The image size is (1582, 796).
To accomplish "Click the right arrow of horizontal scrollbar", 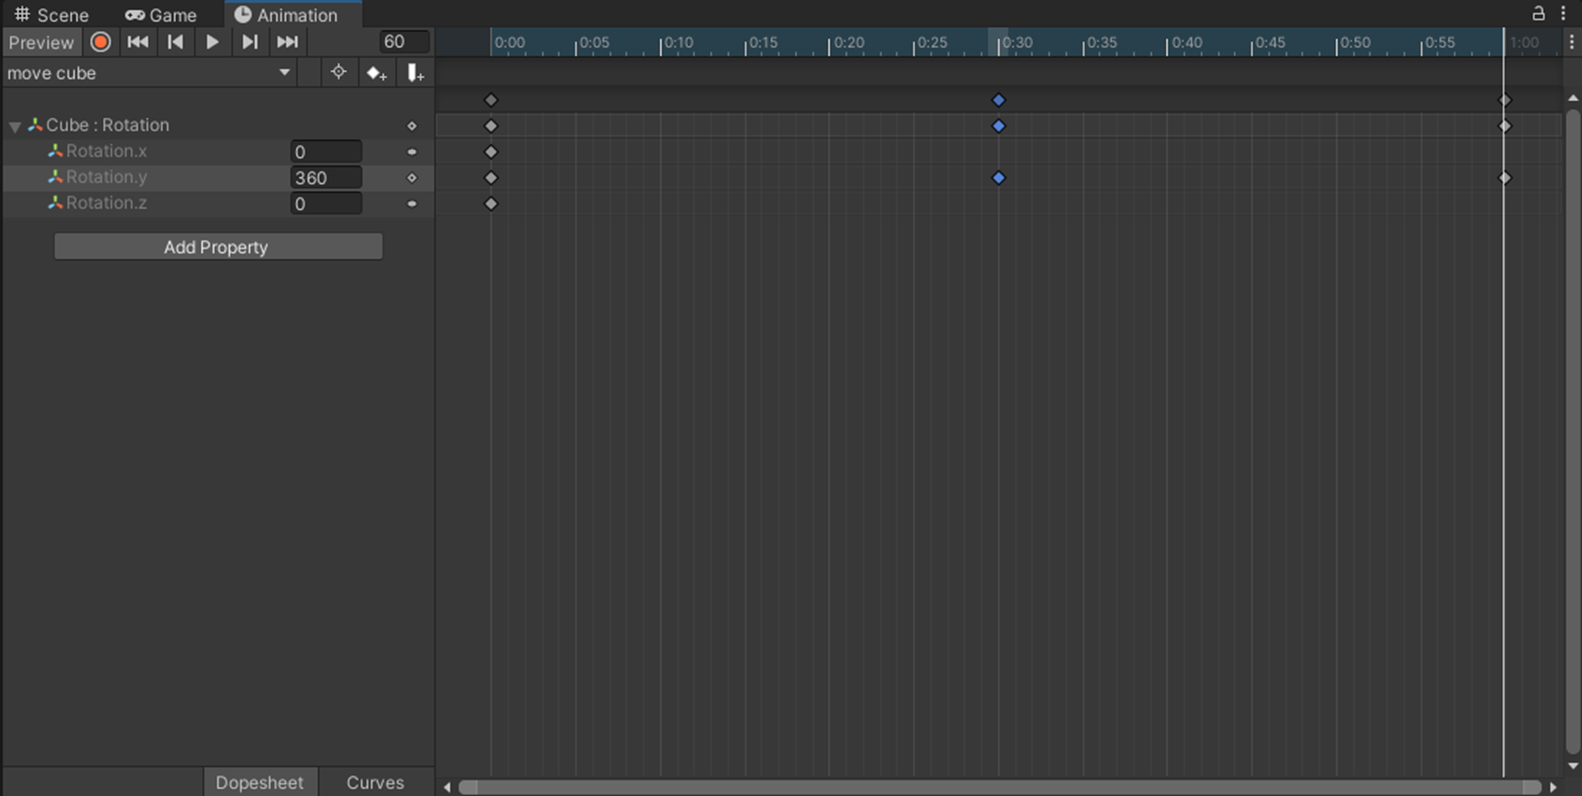I will [1553, 787].
